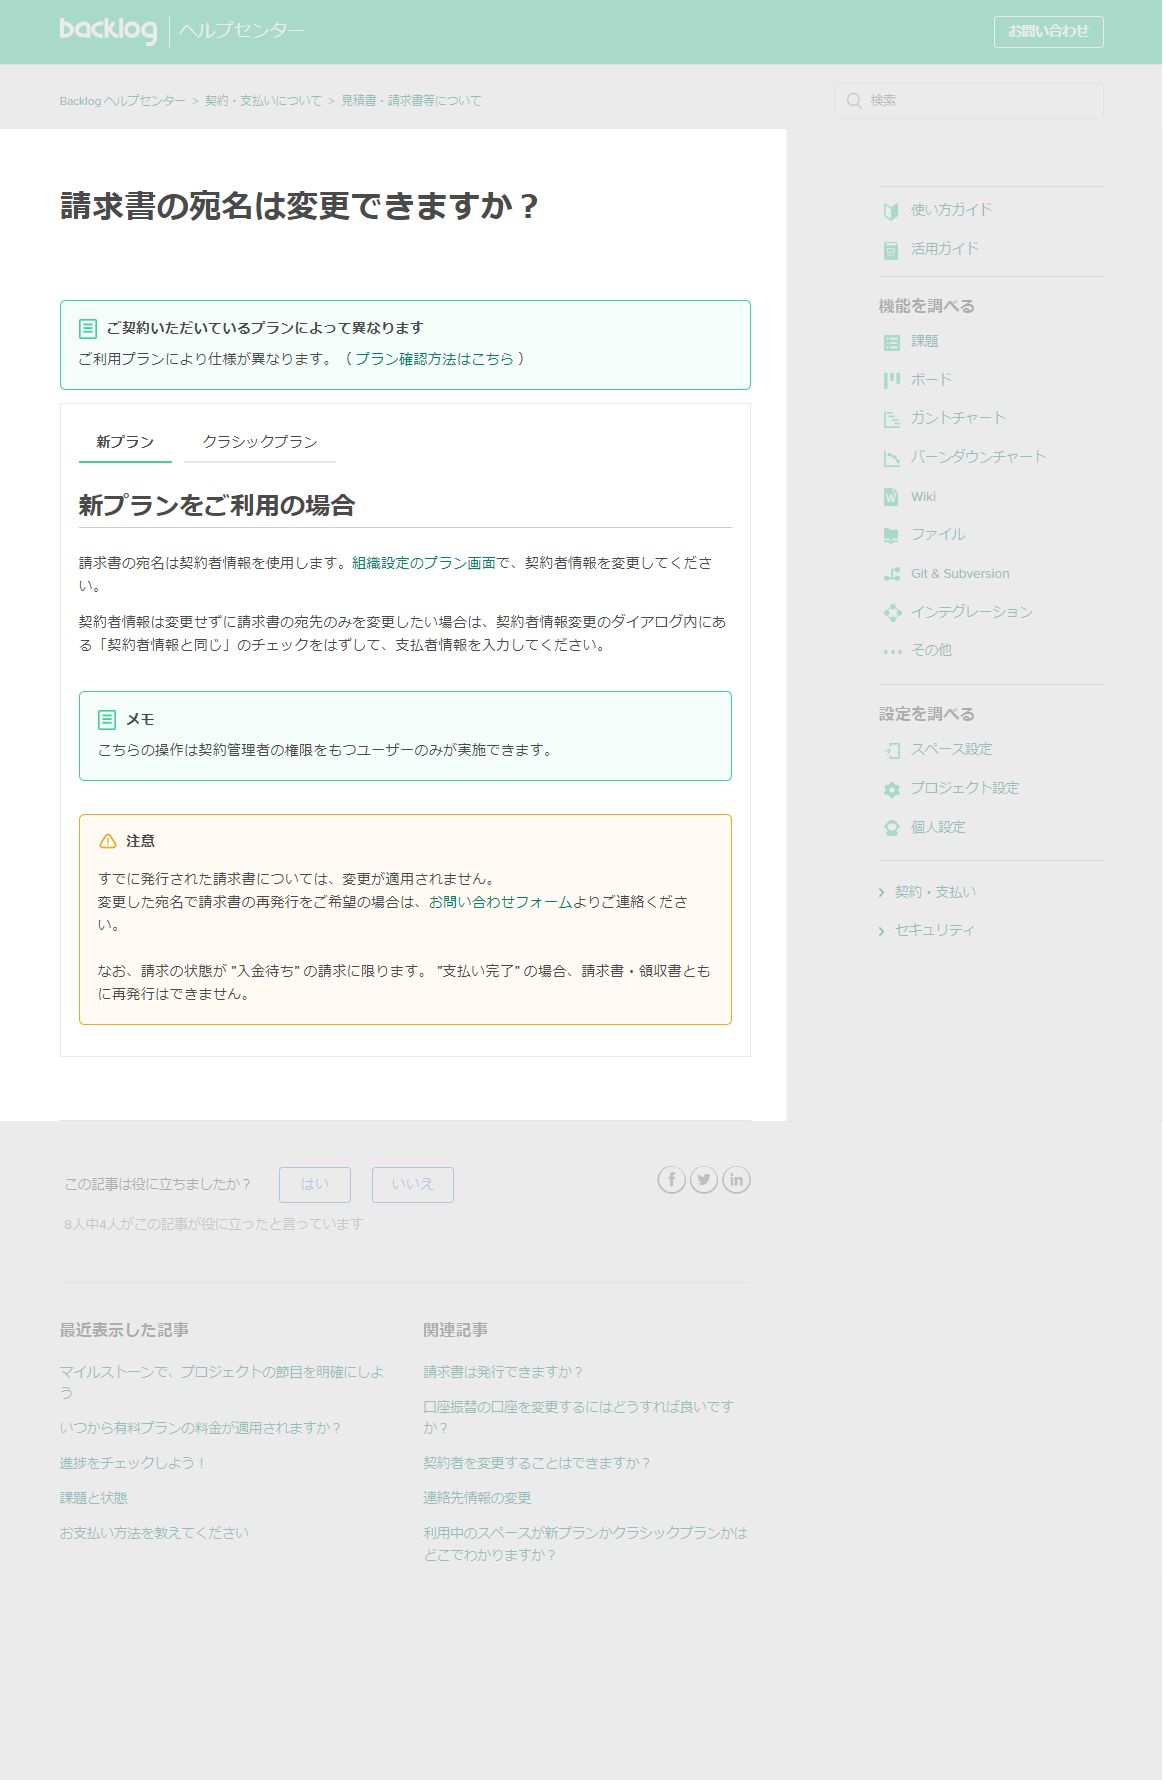This screenshot has height=1780, width=1163.
Task: Click the 課題 list icon
Action: [x=891, y=342]
